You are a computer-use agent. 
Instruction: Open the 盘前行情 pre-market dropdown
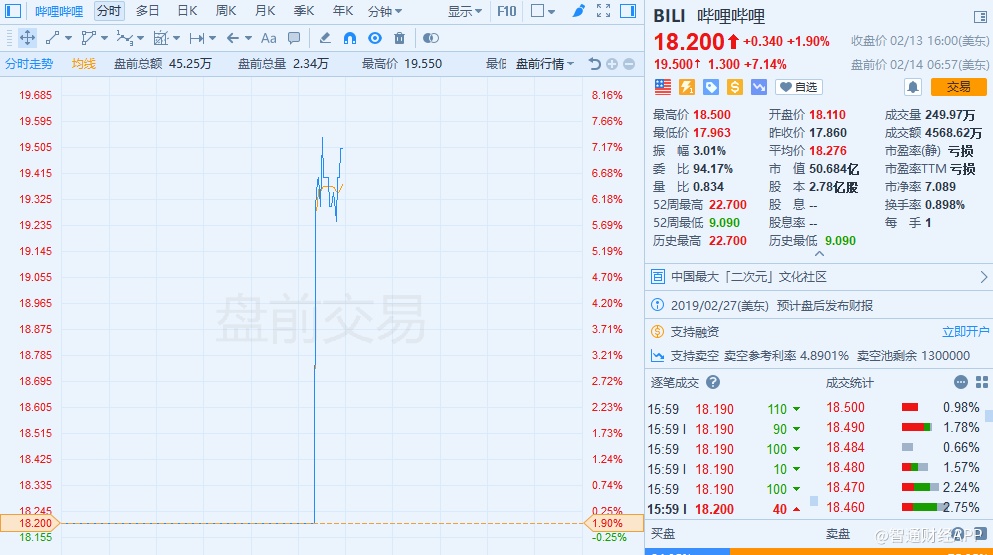pyautogui.click(x=545, y=63)
